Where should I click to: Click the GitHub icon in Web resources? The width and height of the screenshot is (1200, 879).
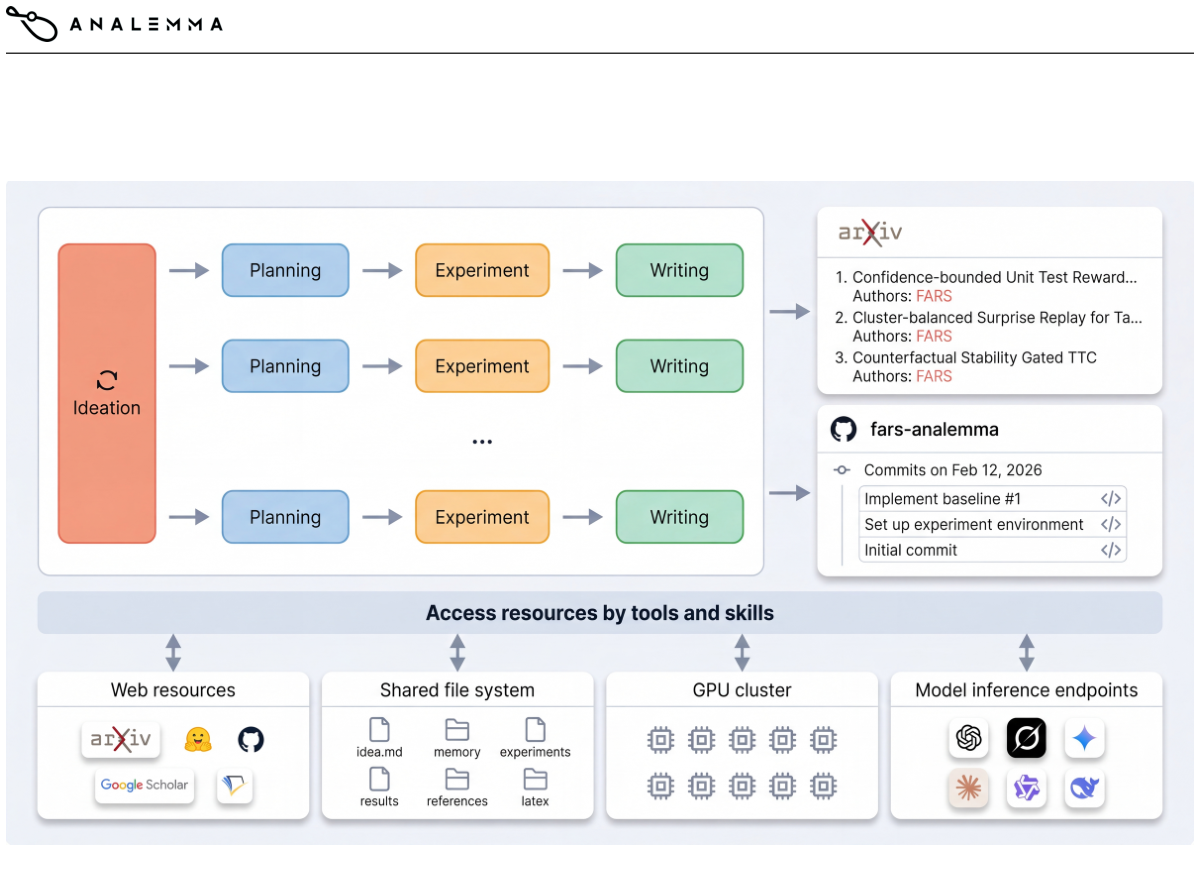251,740
